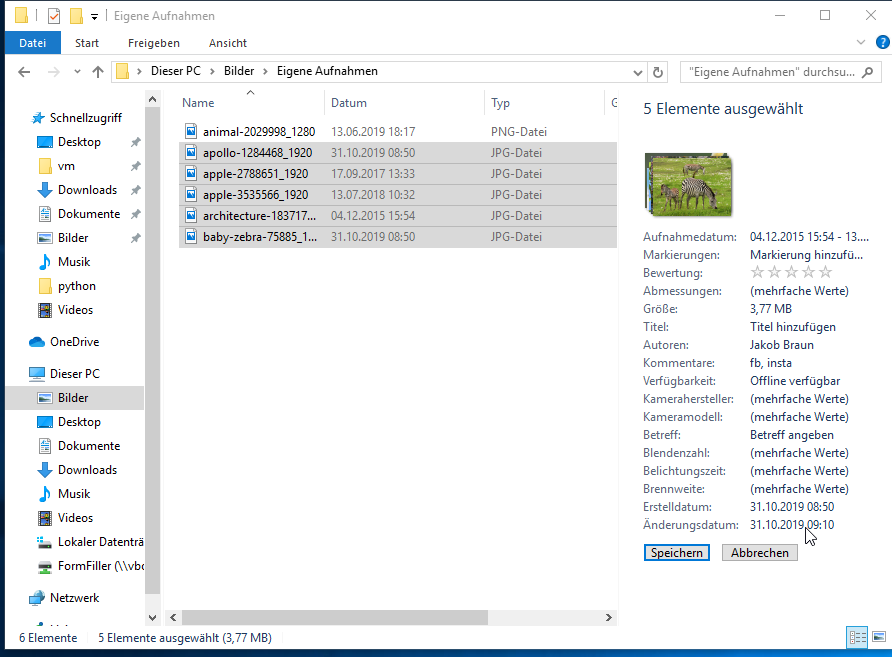The height and width of the screenshot is (657, 892).
Task: Click the refresh icon beside the address bar
Action: [658, 72]
